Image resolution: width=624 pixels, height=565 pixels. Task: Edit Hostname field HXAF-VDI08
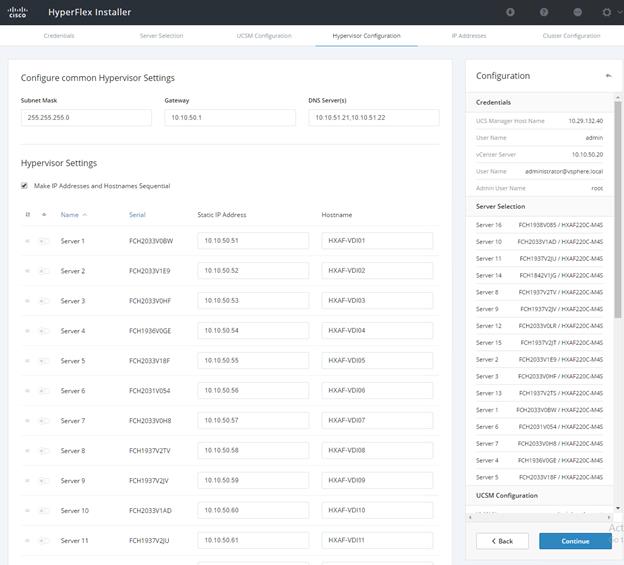[x=377, y=450]
